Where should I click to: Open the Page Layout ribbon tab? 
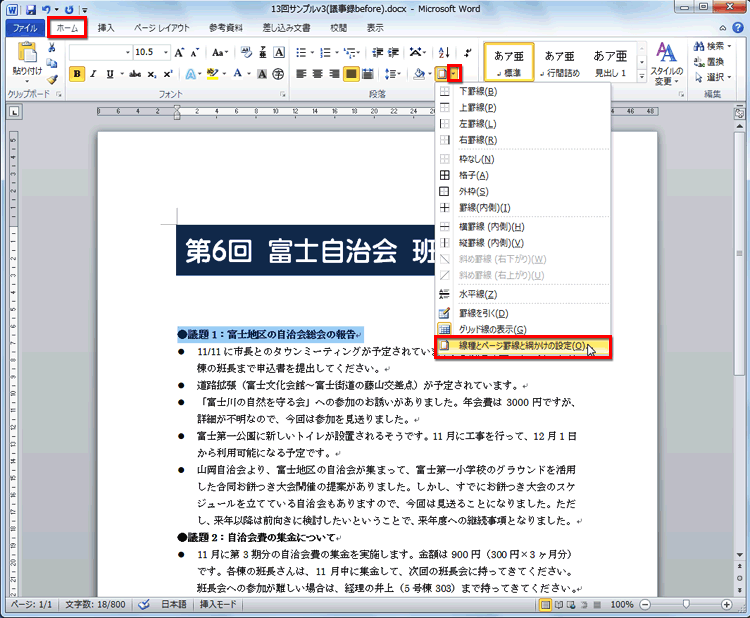162,28
